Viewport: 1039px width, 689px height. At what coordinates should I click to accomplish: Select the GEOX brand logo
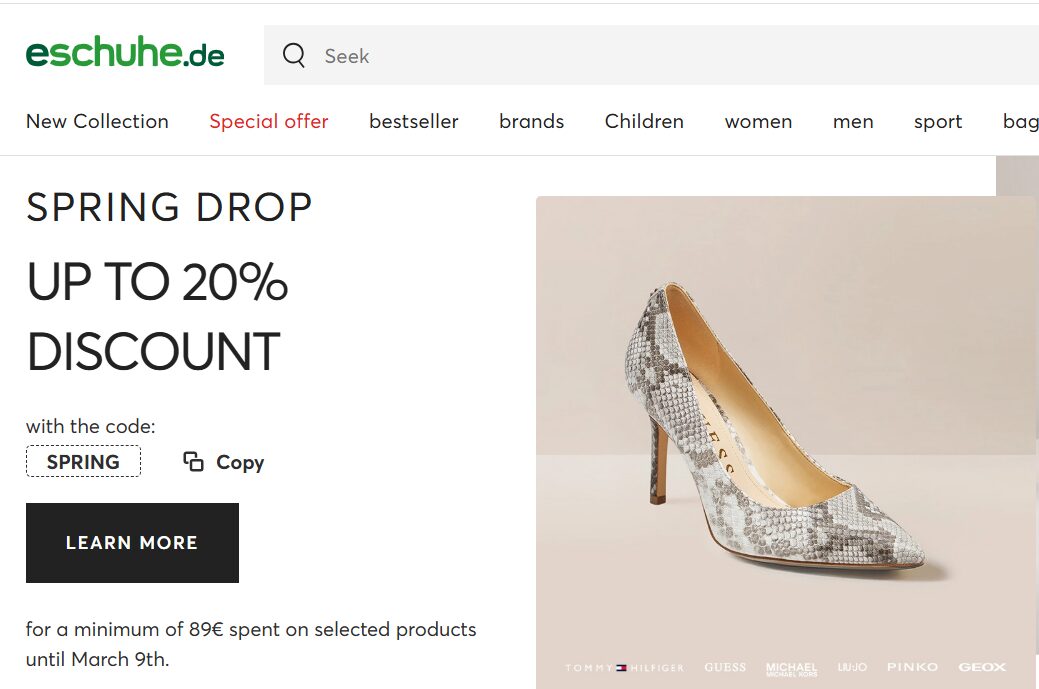click(x=982, y=667)
